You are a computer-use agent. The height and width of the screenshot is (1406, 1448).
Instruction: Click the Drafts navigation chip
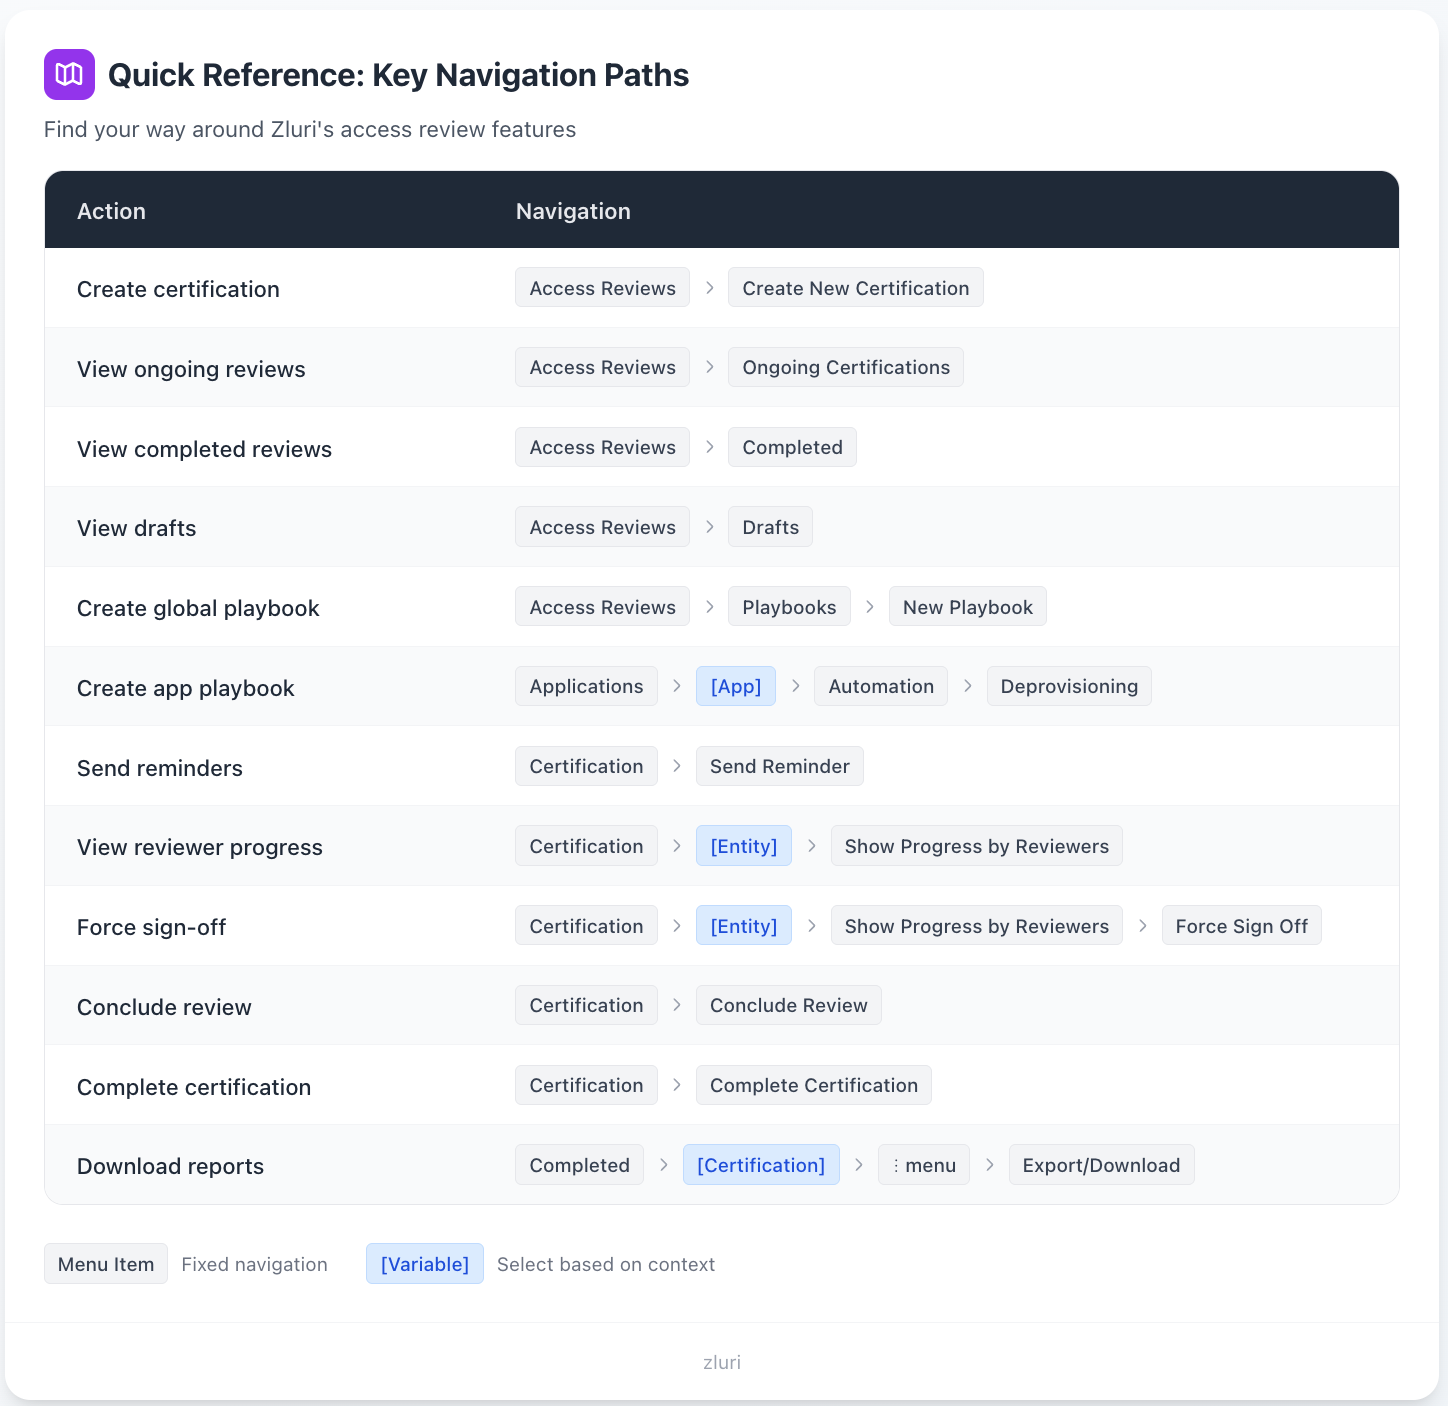click(x=770, y=527)
